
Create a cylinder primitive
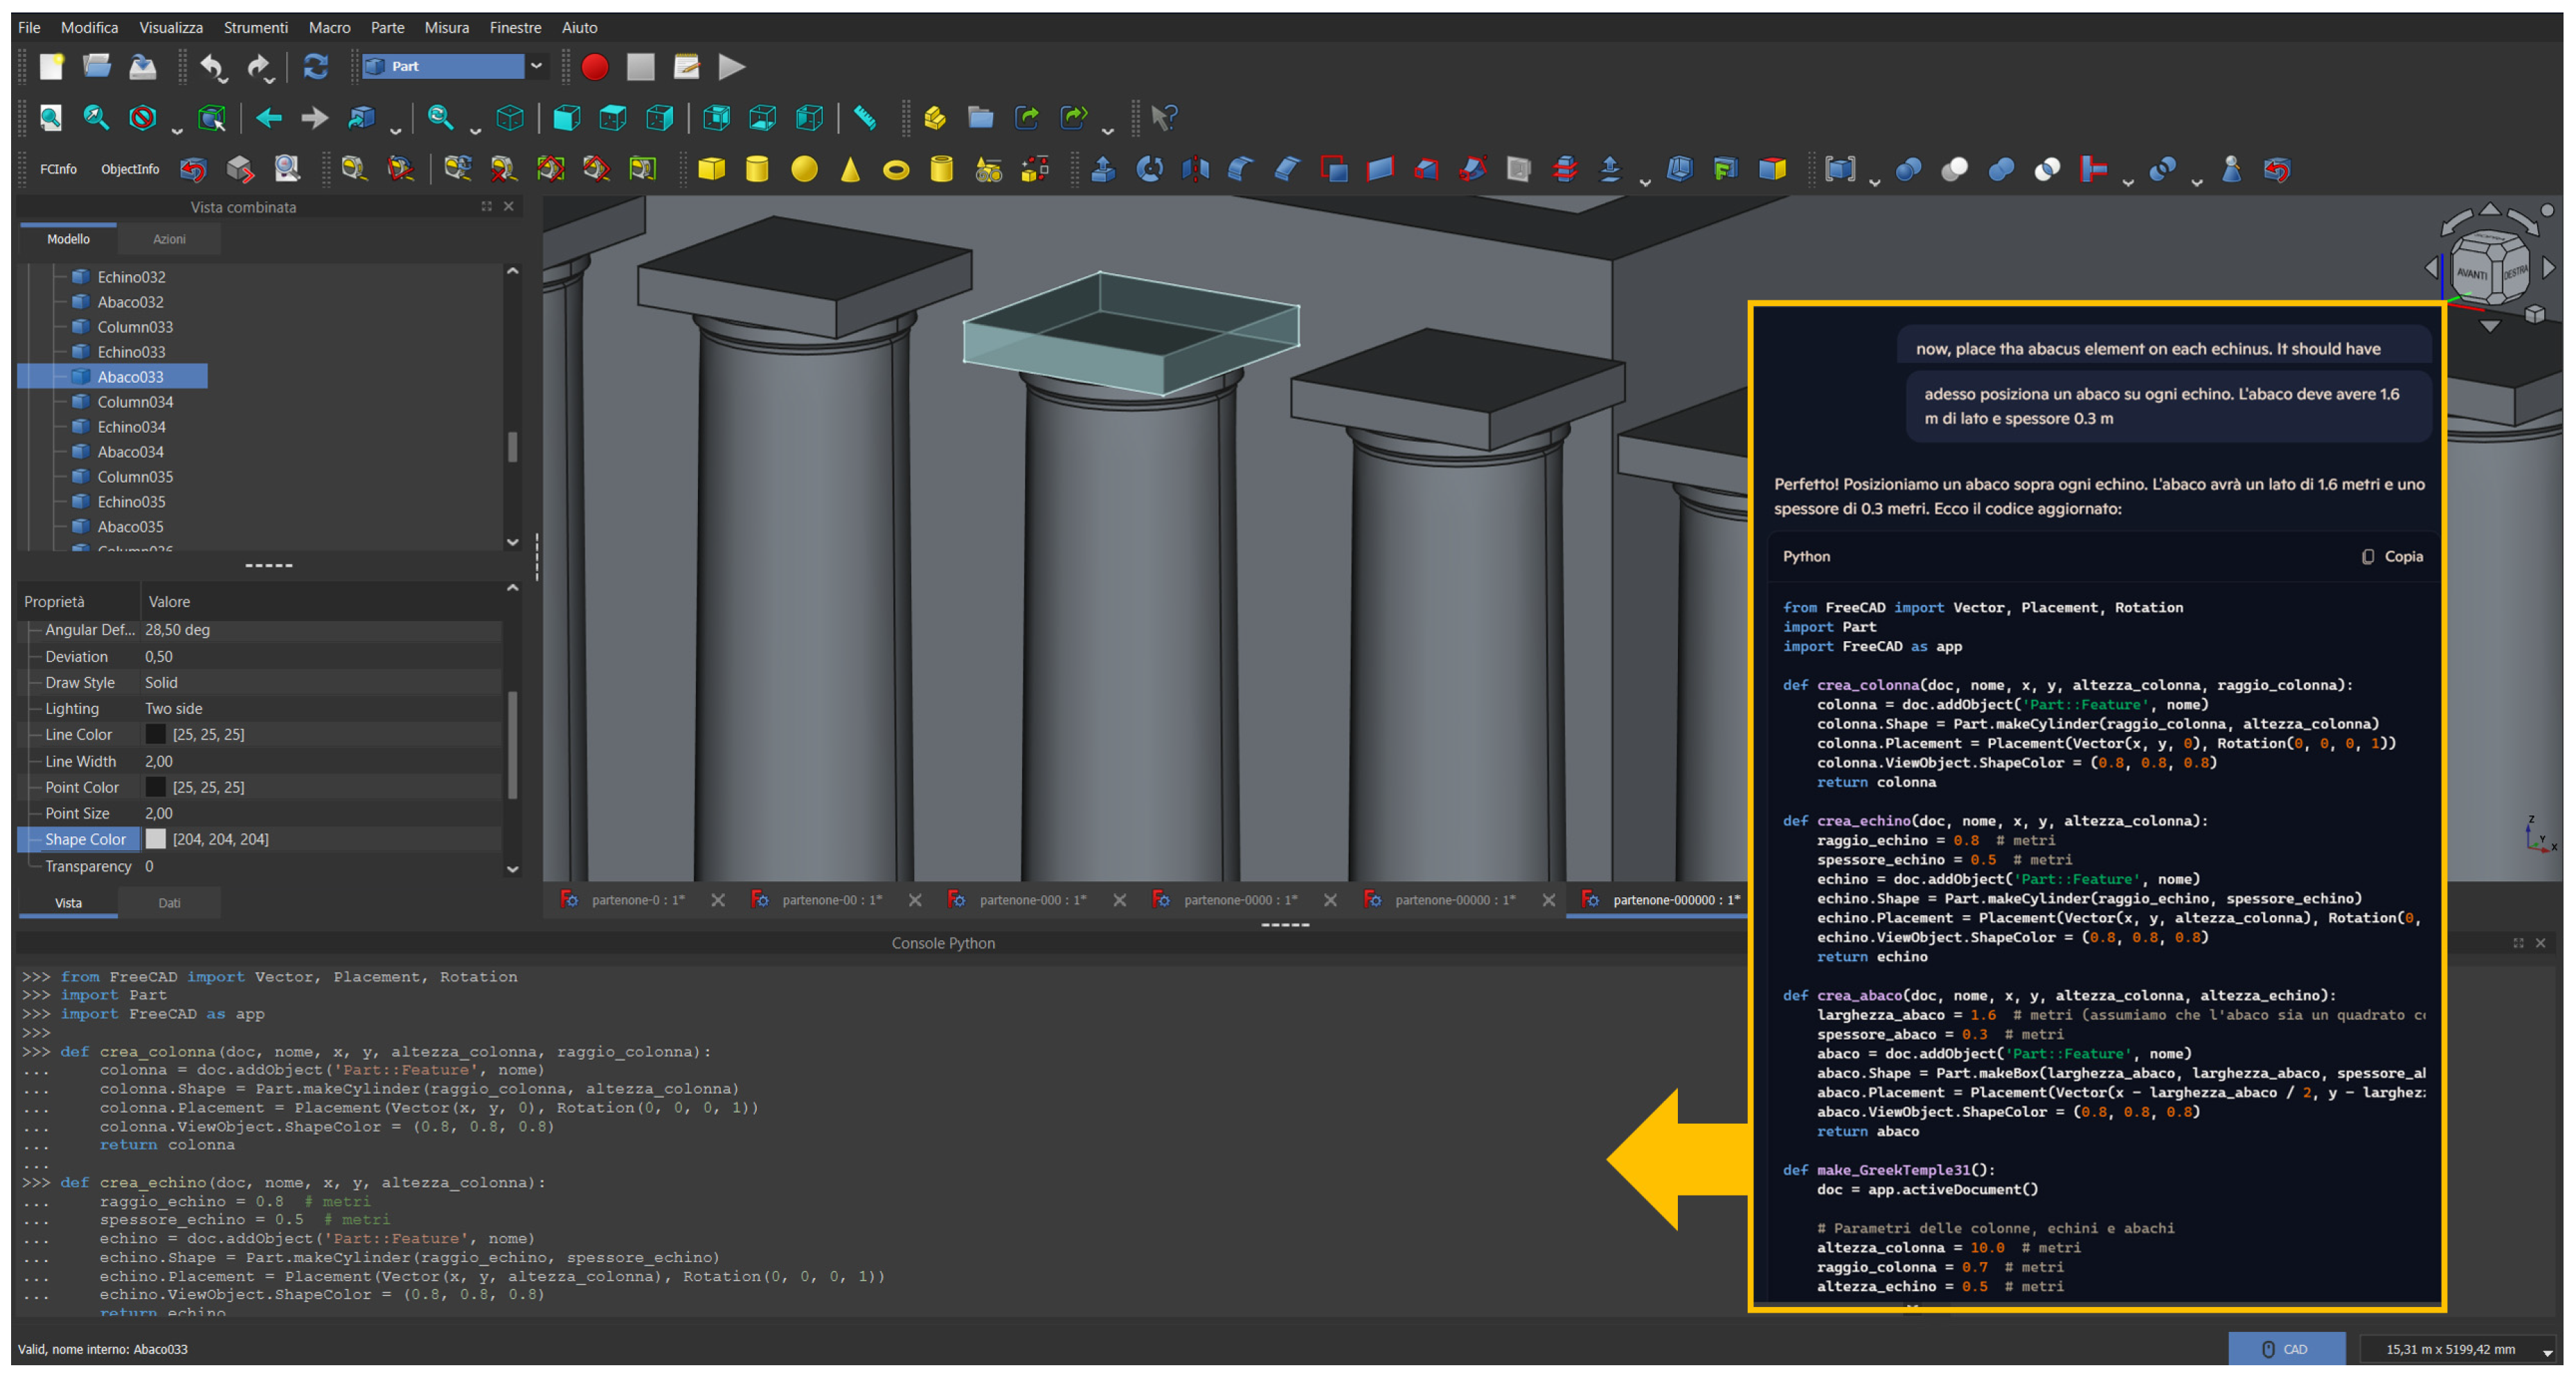coord(757,169)
